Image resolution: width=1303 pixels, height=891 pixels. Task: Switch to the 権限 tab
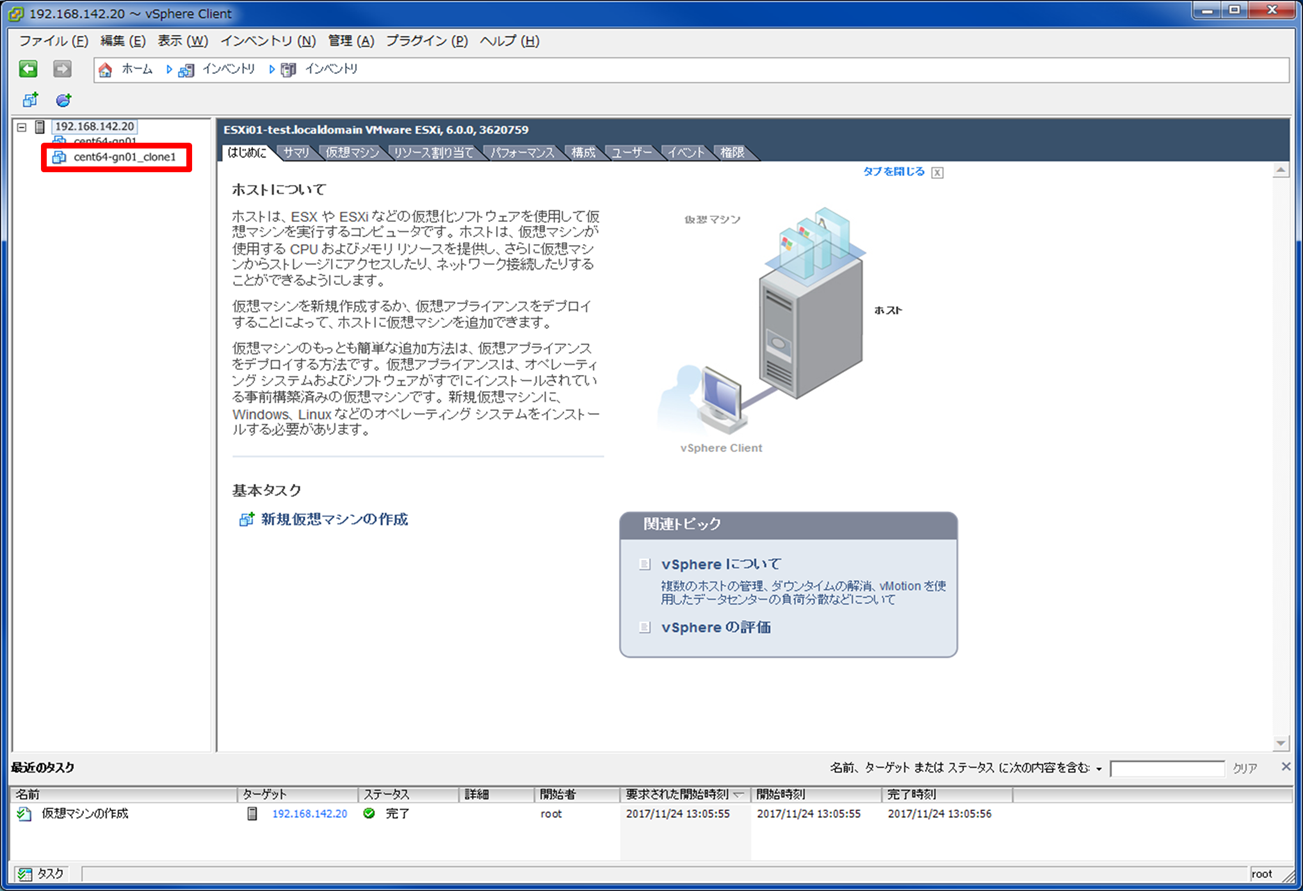732,153
